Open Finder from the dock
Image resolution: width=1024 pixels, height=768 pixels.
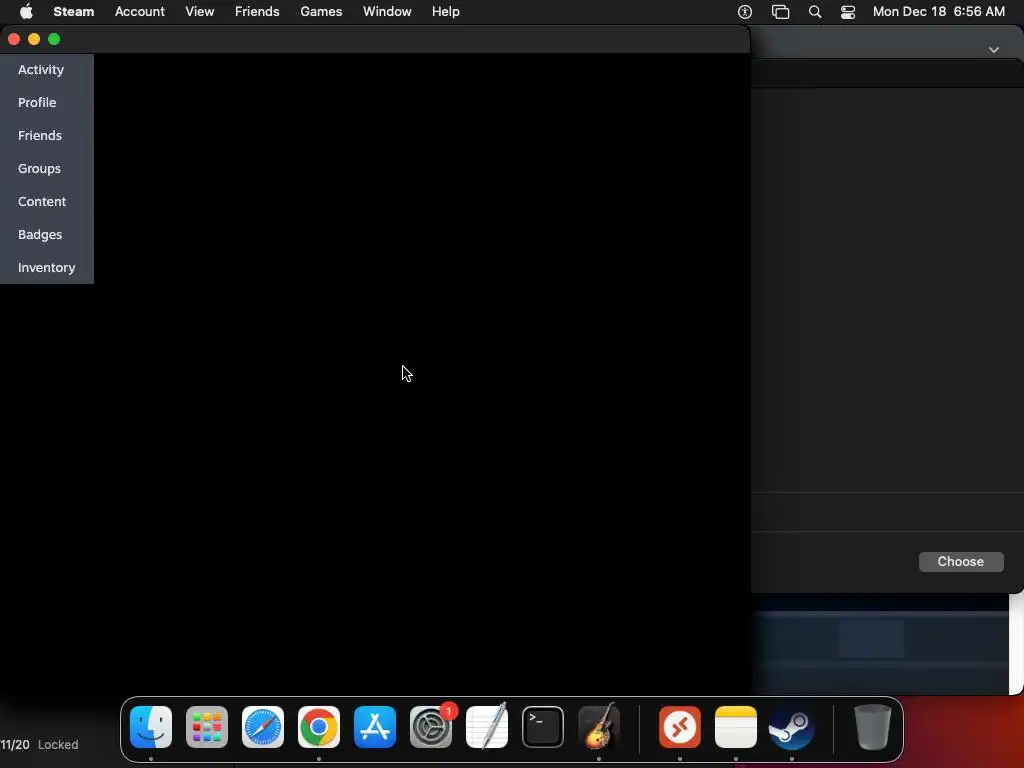(x=151, y=727)
